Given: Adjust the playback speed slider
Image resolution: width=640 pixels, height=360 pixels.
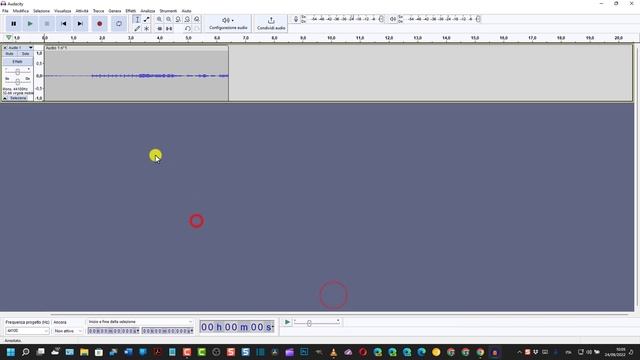Looking at the screenshot, I should pos(317,323).
